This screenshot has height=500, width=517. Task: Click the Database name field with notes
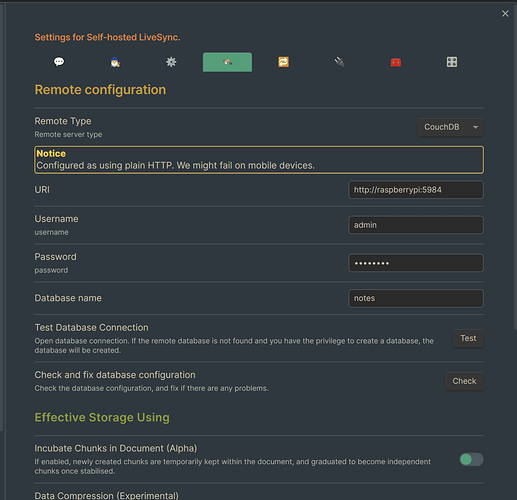pos(416,298)
